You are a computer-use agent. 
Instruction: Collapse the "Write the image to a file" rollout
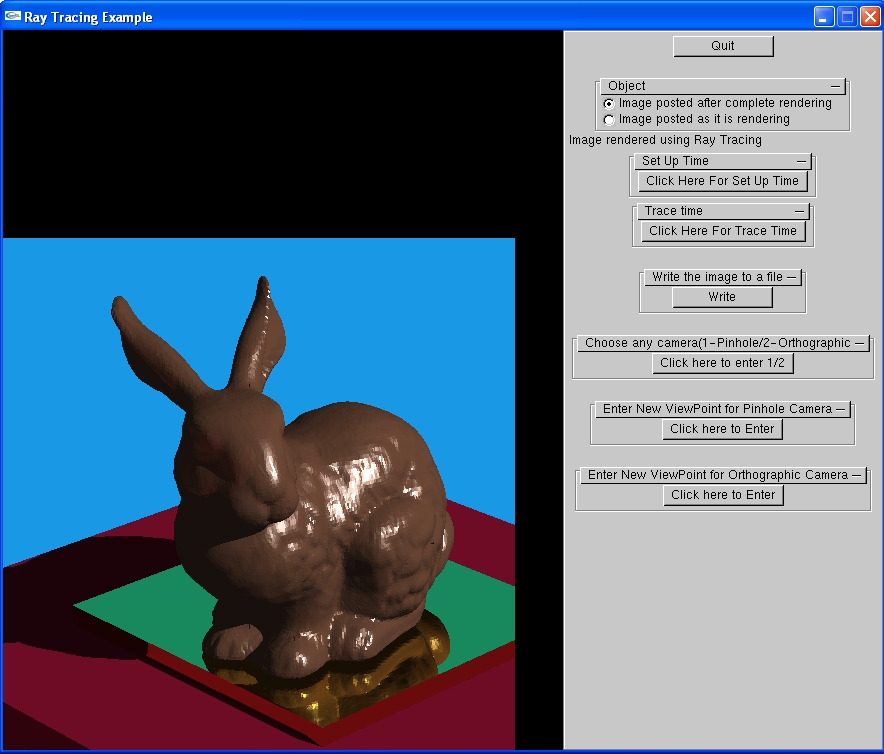pos(723,277)
